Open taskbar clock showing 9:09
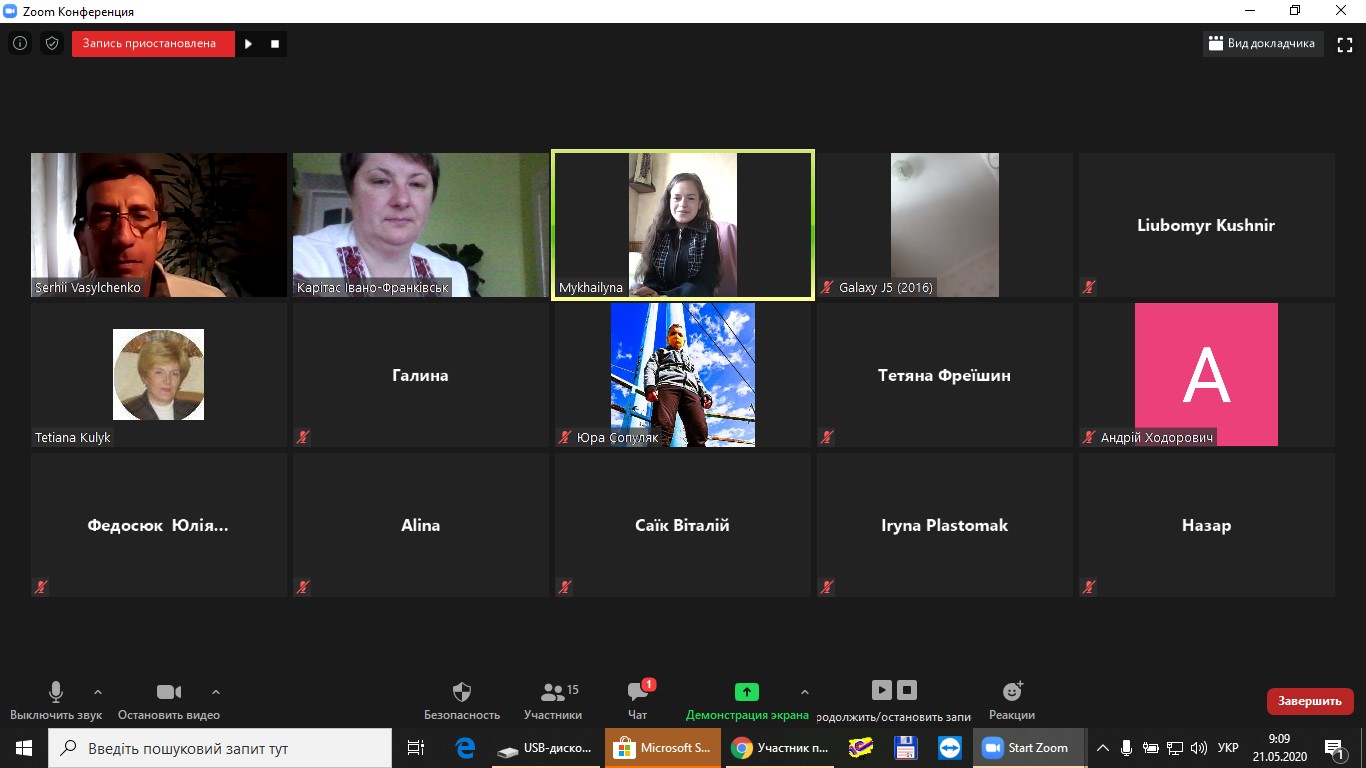This screenshot has width=1366, height=768. (x=1280, y=748)
